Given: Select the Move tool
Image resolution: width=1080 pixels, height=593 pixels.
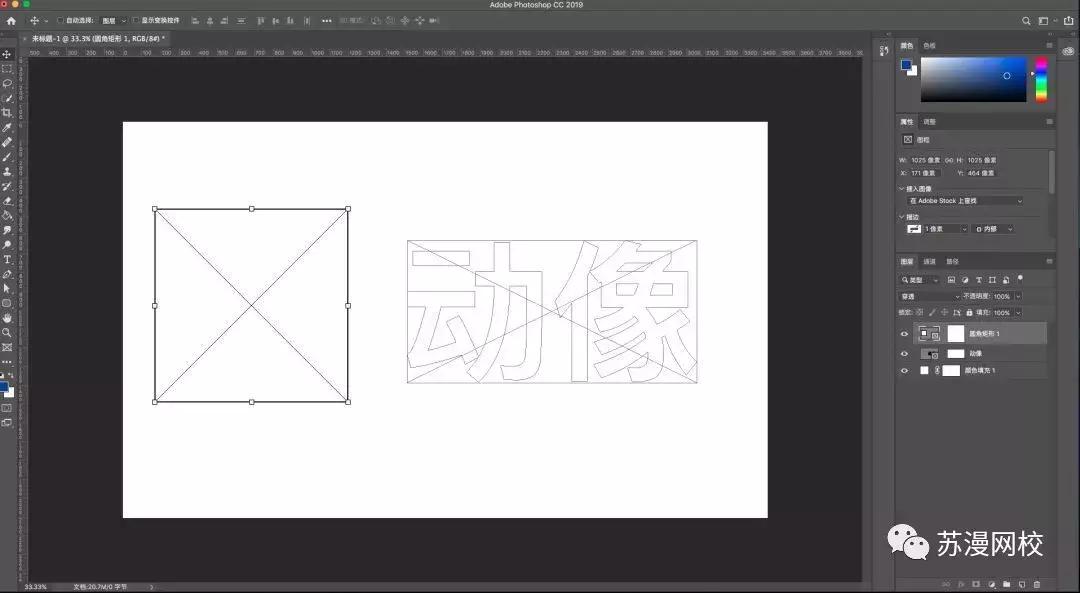Looking at the screenshot, I should pos(7,53).
